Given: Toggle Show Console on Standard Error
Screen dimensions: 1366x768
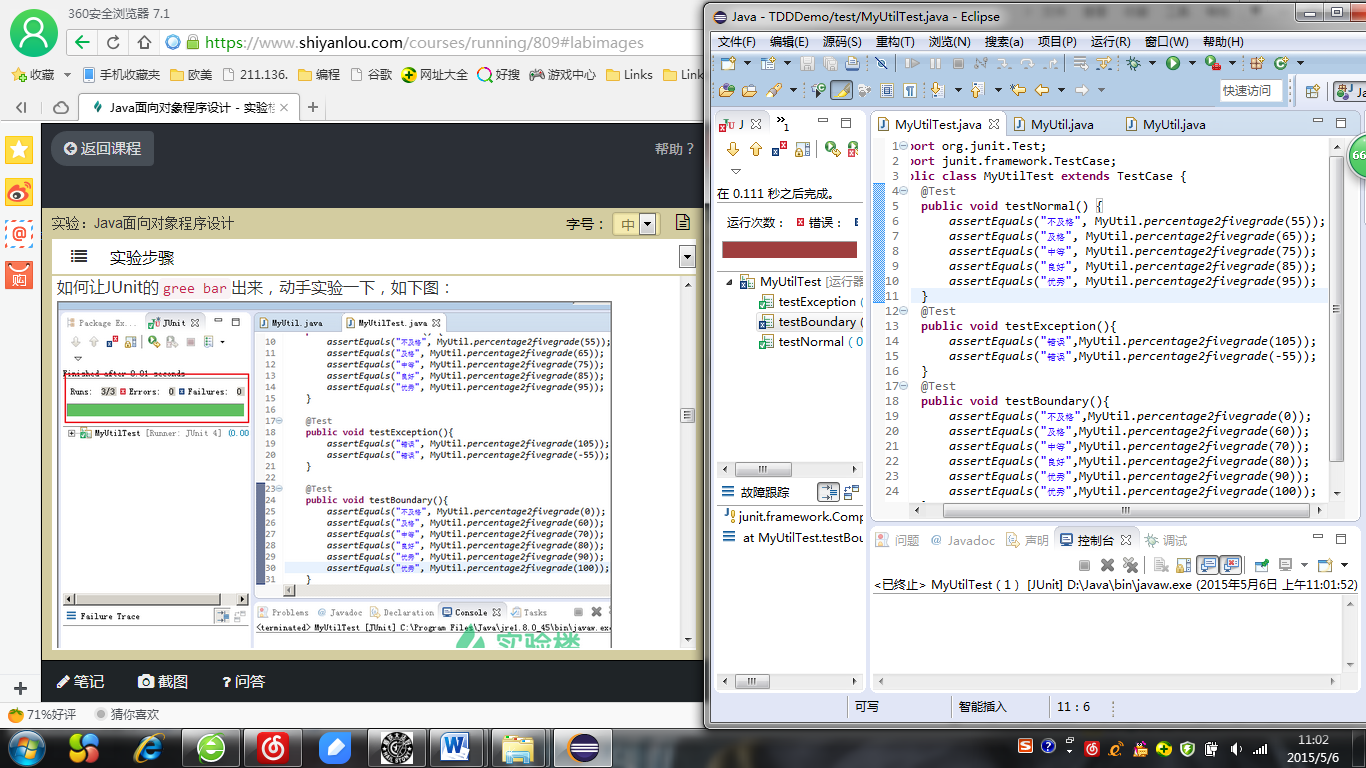Looking at the screenshot, I should [x=1230, y=565].
